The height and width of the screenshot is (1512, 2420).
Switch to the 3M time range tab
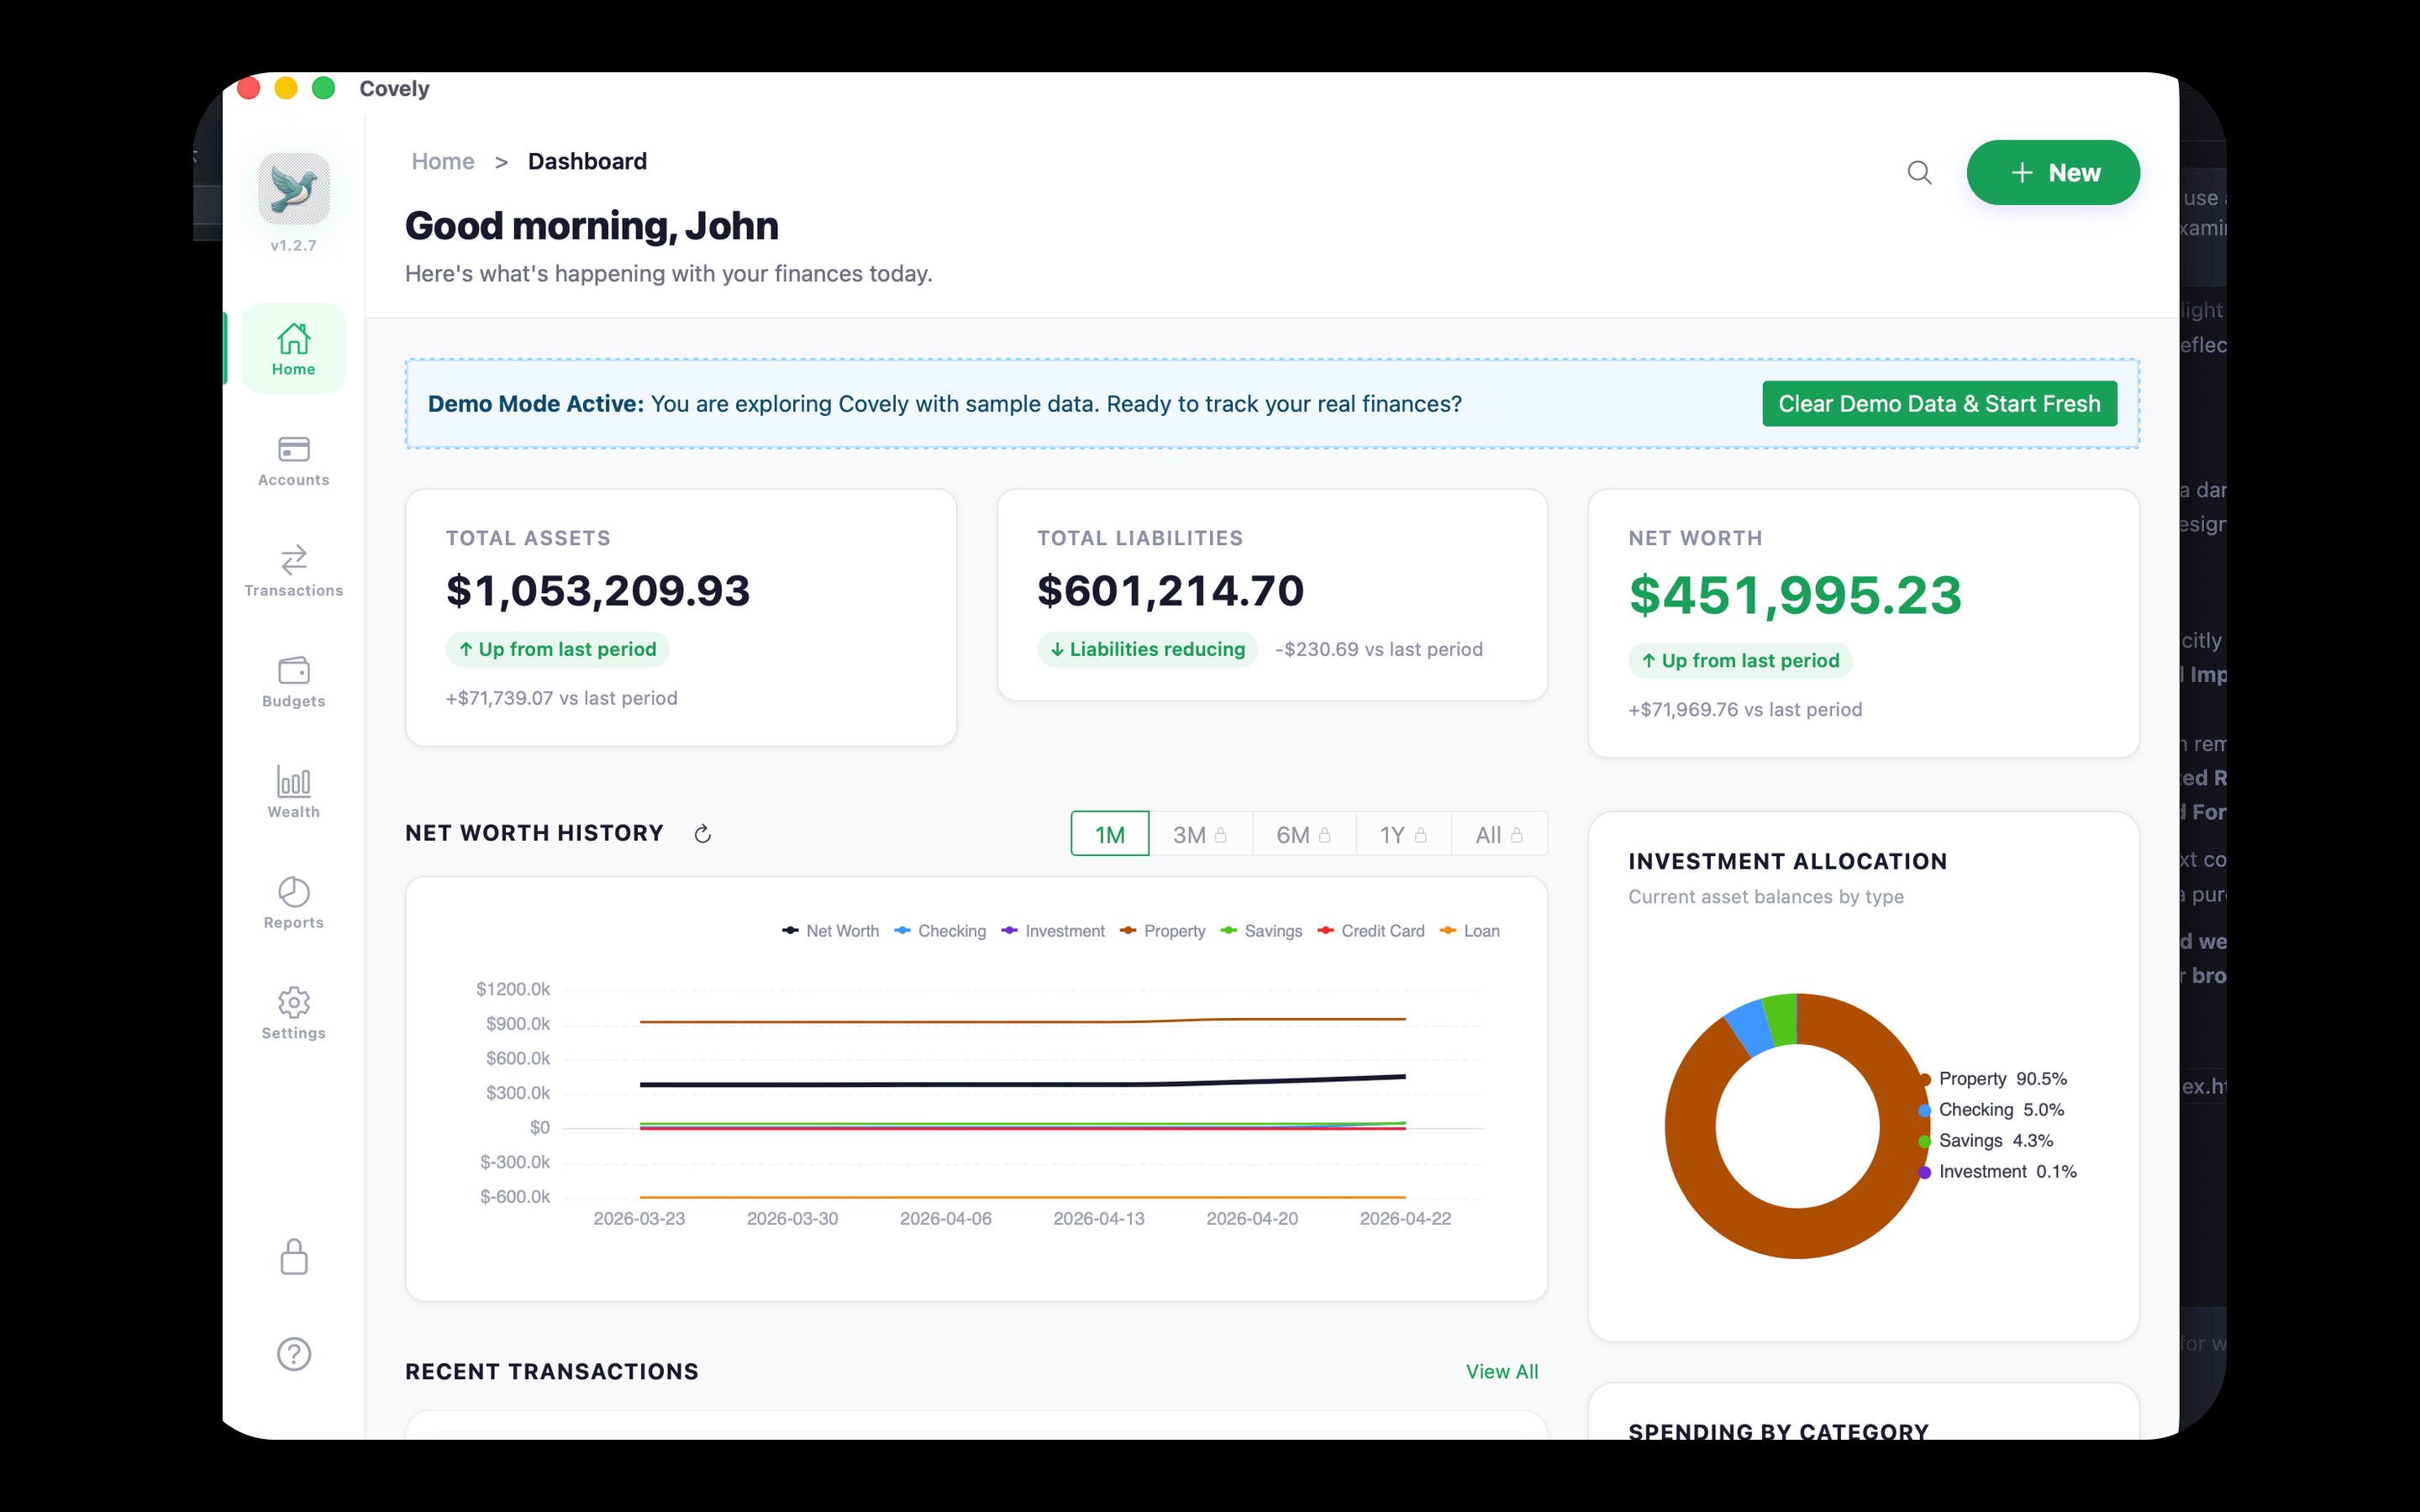pyautogui.click(x=1199, y=833)
